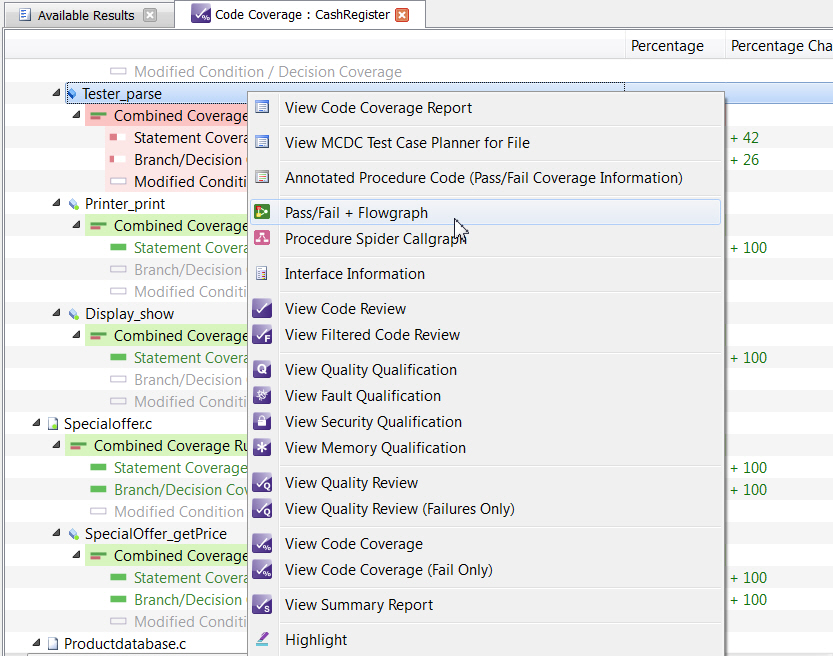Screen dimensions: 833x656
Task: Click the Pass/Fail + Flowgraph icon
Action: 262,213
